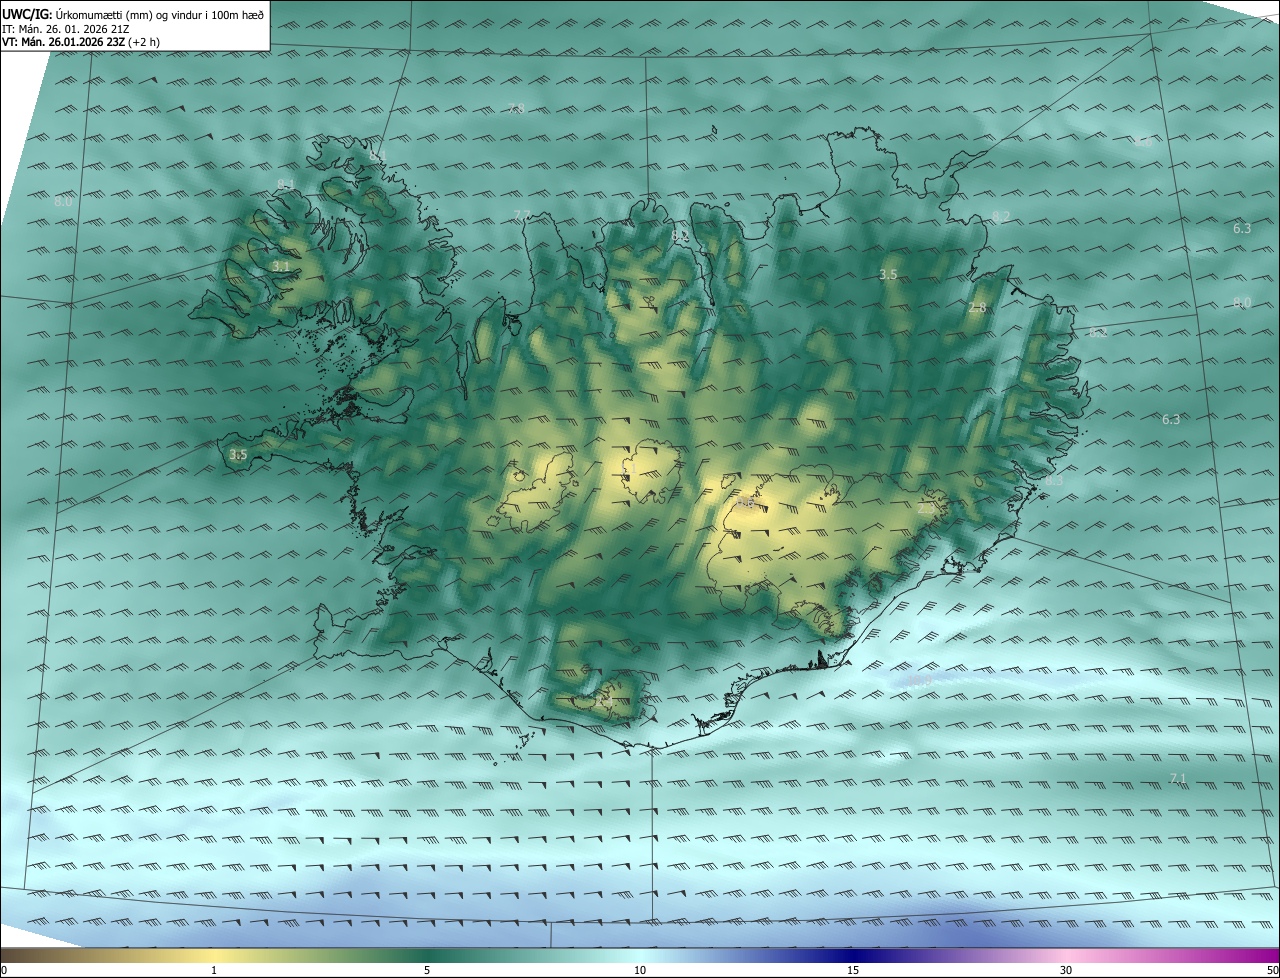Click the 3.1 value in the Westfjords
This screenshot has width=1280, height=978.
[x=281, y=267]
